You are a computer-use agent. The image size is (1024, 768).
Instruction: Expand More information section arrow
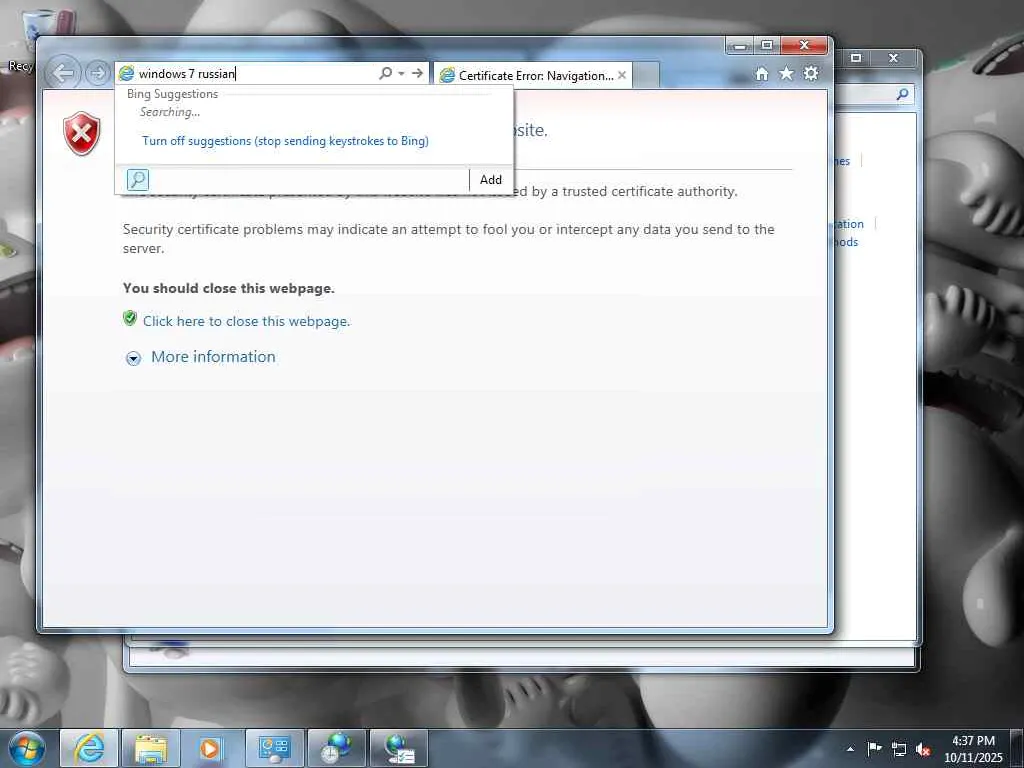pyautogui.click(x=133, y=358)
